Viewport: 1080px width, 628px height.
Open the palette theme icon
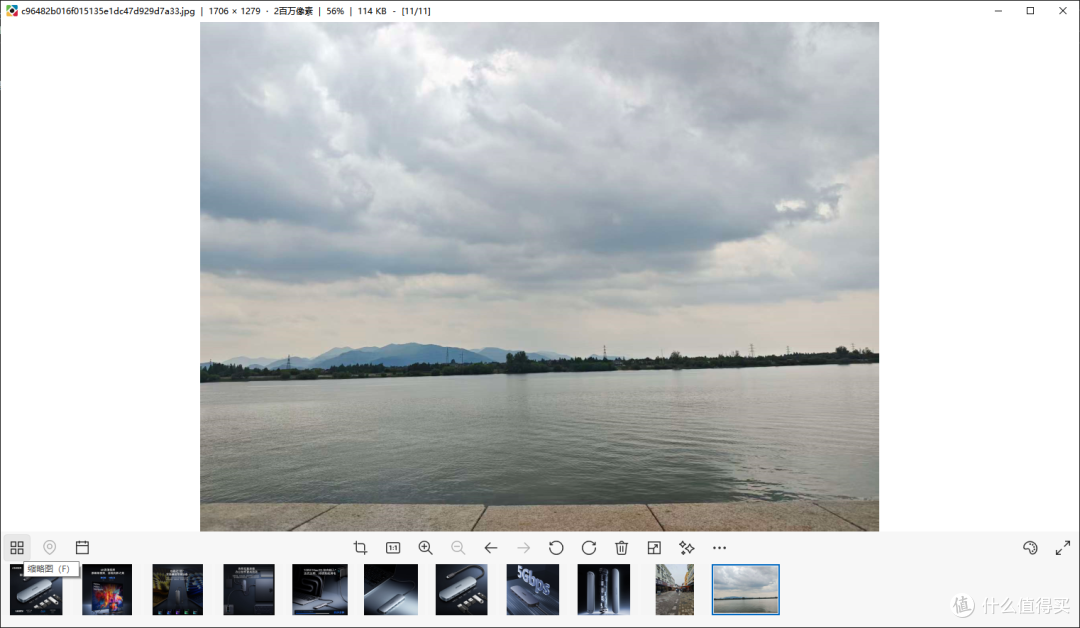(1030, 547)
